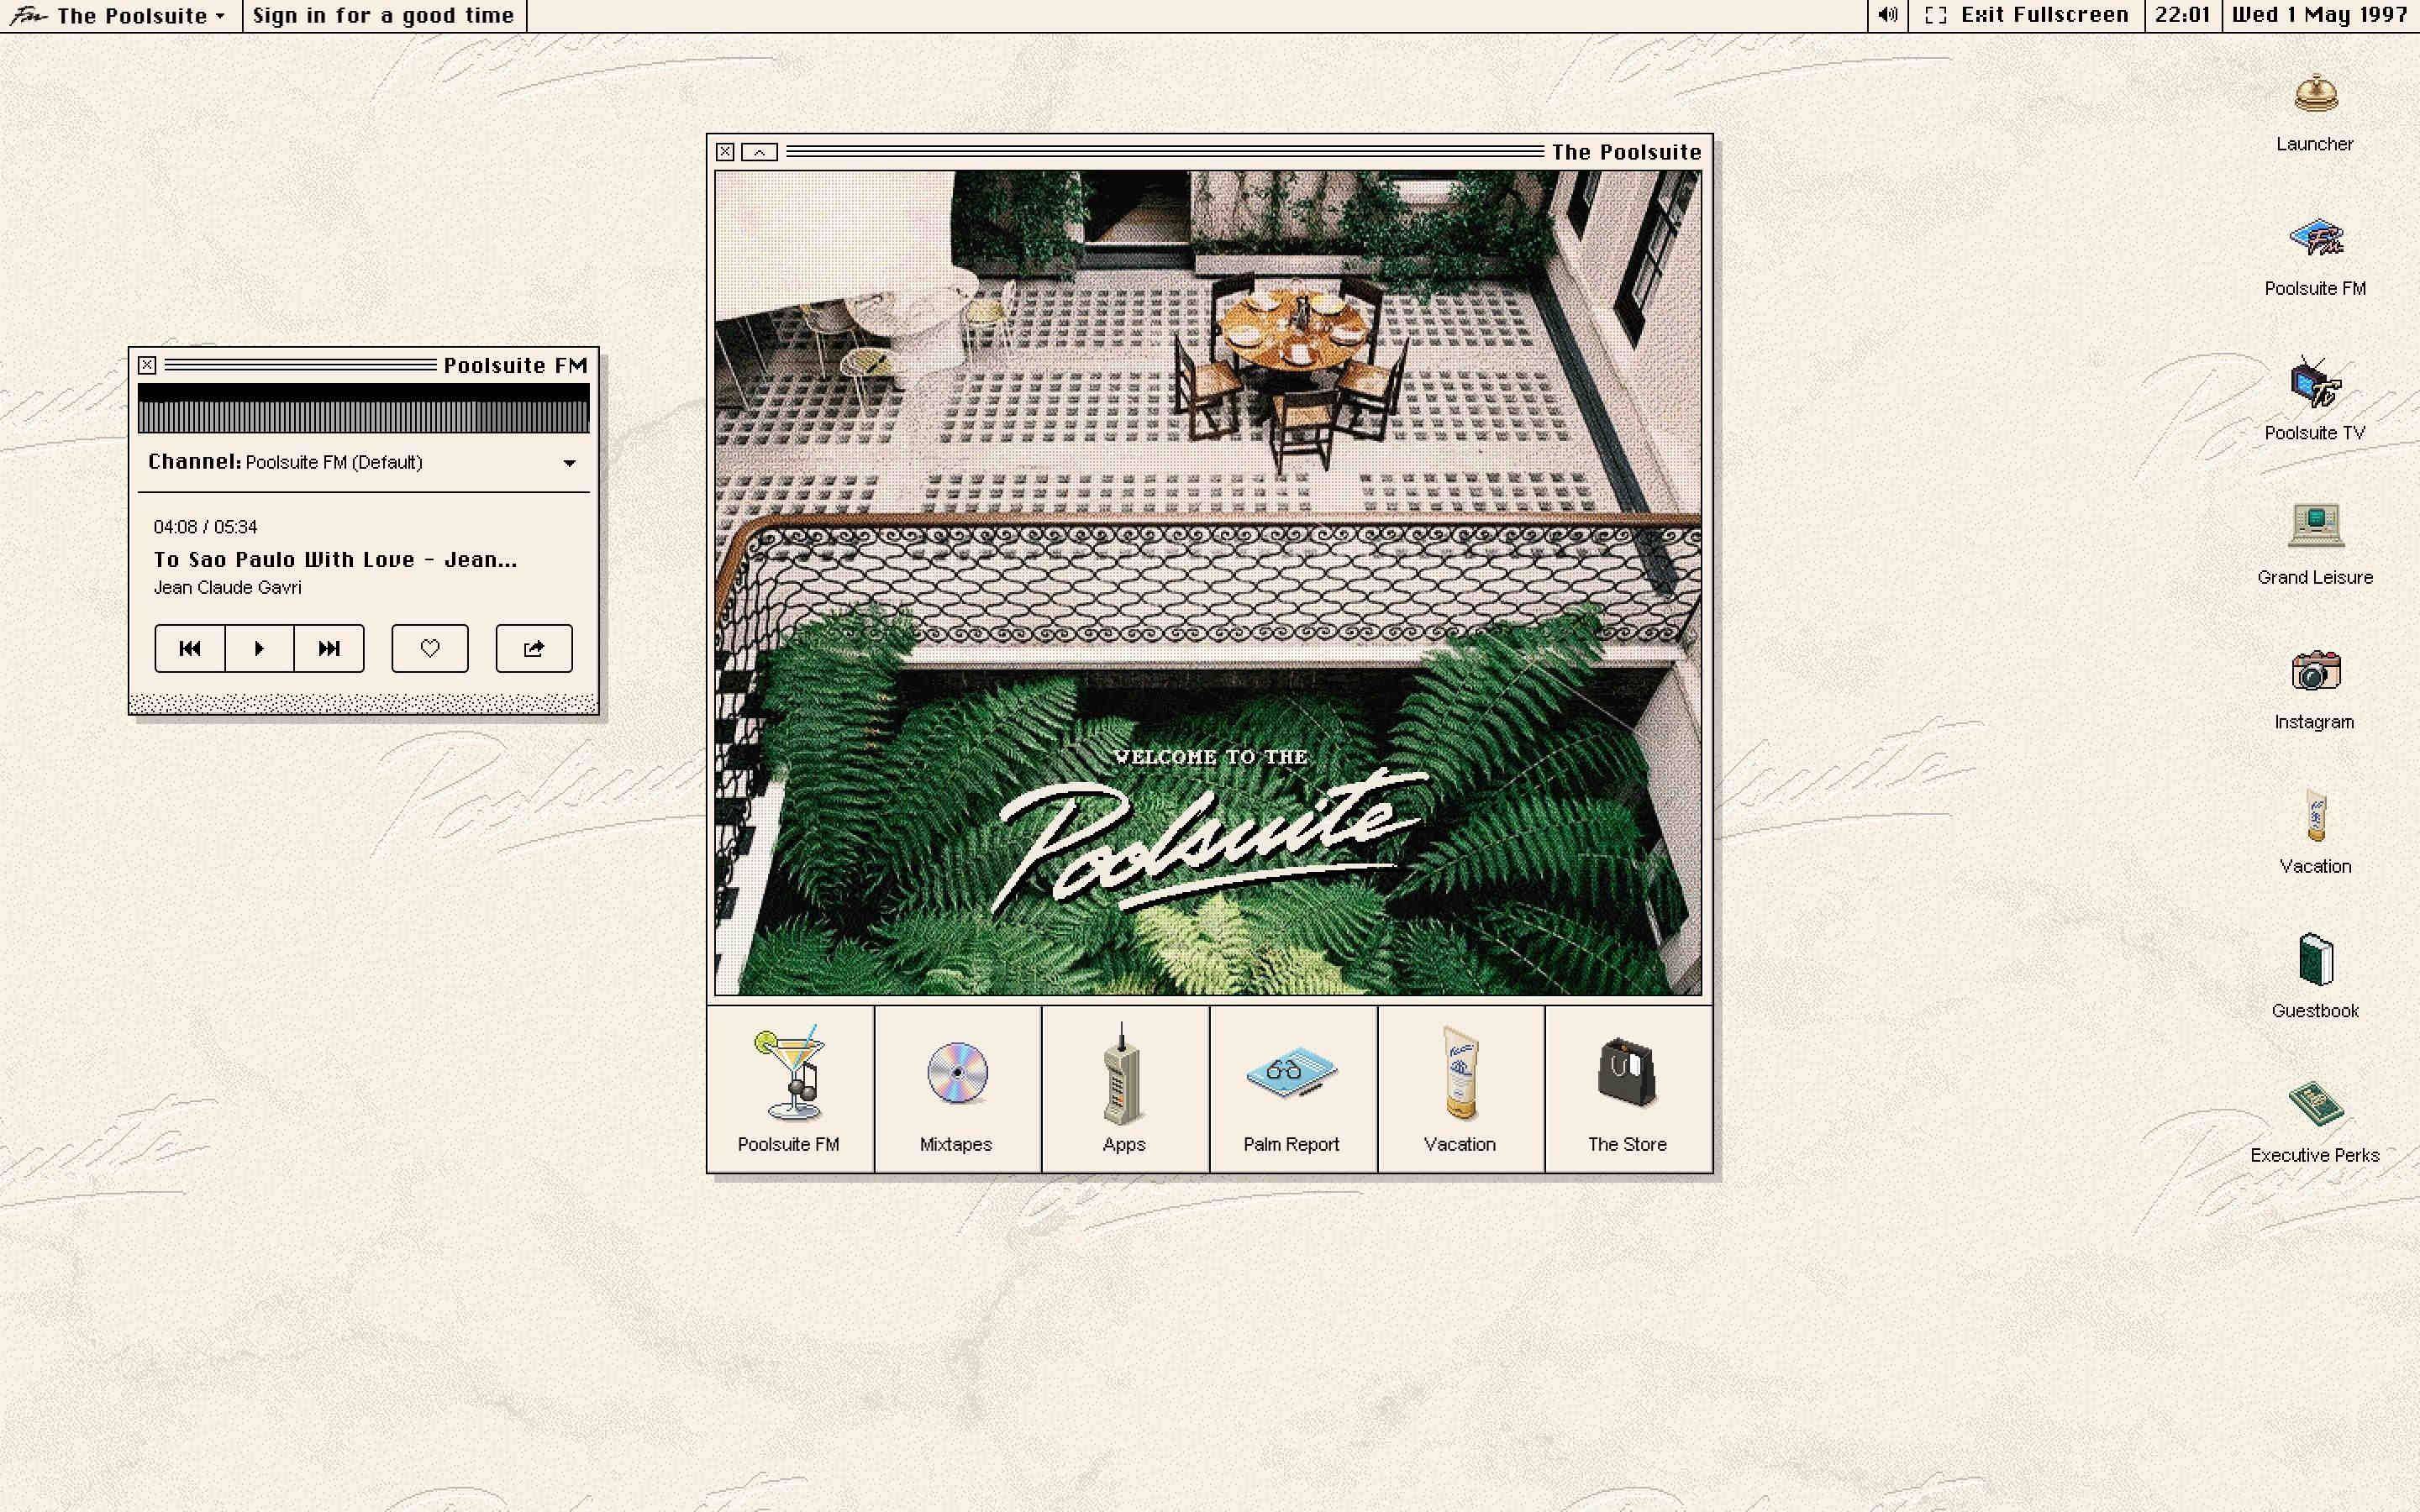Share current track Jean Claude Gavri

pos(537,648)
